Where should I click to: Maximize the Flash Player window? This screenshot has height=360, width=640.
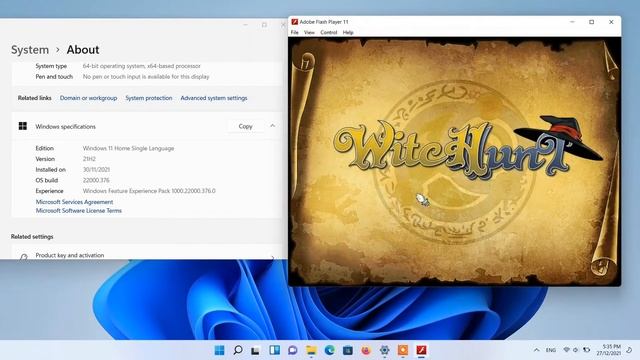coord(591,22)
